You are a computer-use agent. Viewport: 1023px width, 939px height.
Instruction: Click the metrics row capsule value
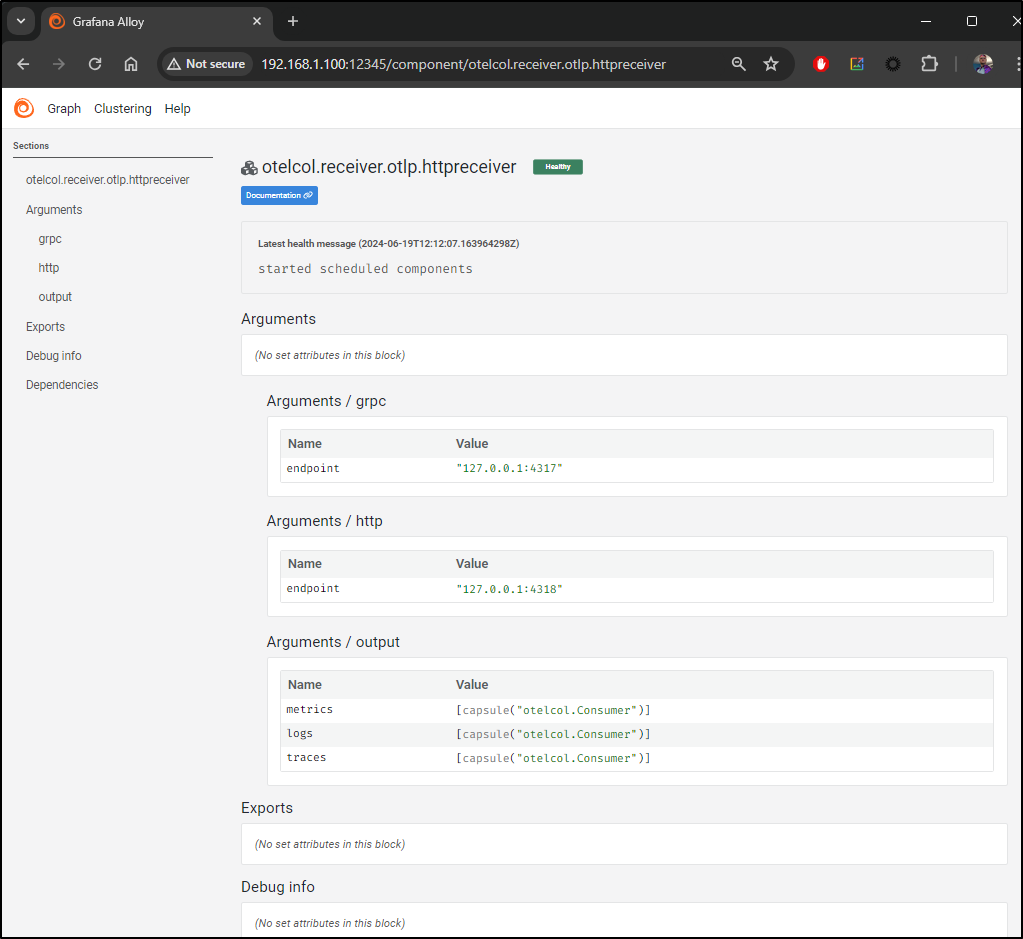553,710
